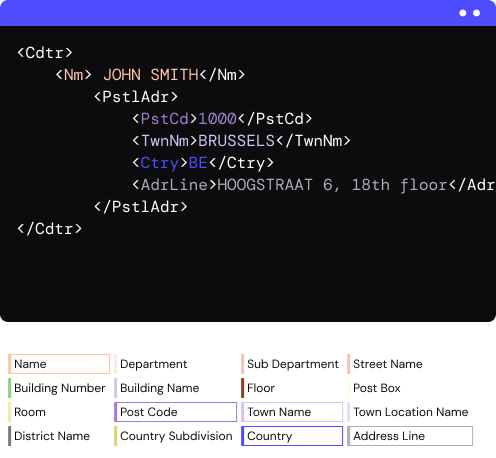
Task: Click the opening <TwnNm> tag
Action: pyautogui.click(x=165, y=141)
